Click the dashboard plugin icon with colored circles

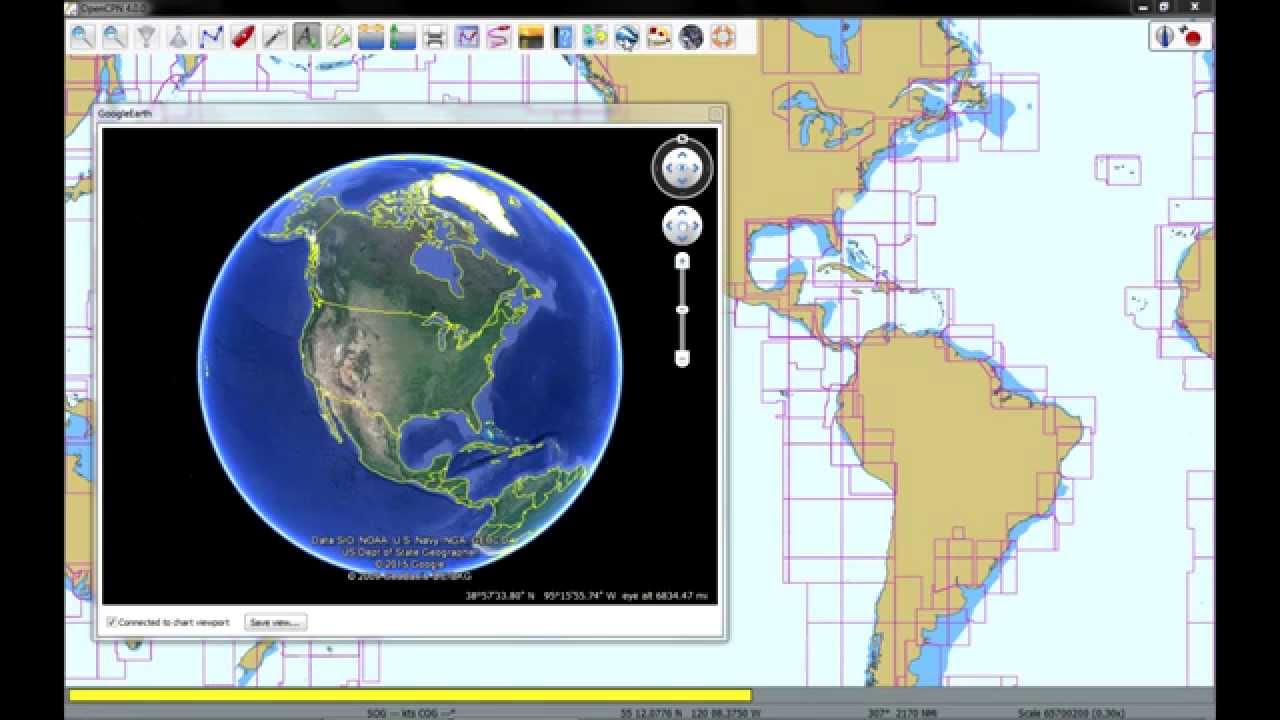[594, 38]
